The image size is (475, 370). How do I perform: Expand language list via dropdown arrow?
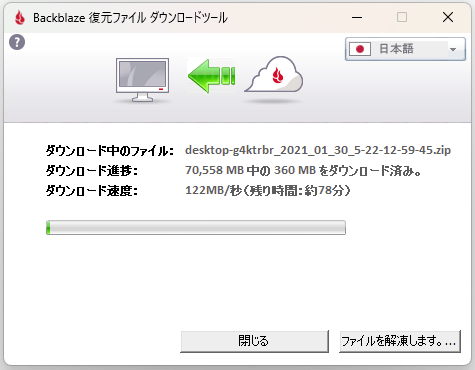pos(453,49)
